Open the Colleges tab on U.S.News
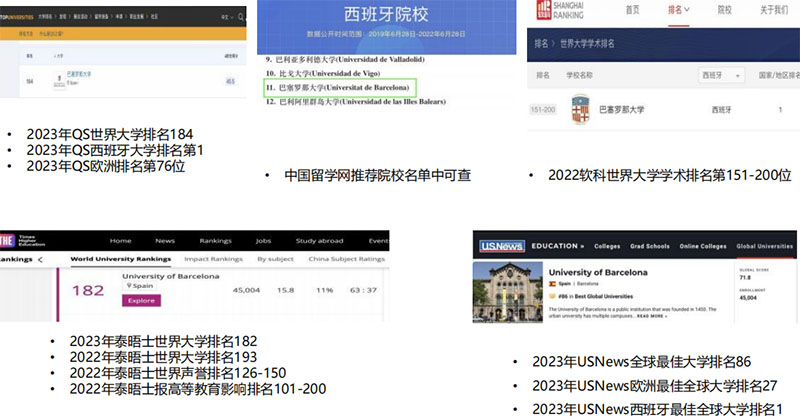This screenshot has height=420, width=800. click(x=607, y=246)
